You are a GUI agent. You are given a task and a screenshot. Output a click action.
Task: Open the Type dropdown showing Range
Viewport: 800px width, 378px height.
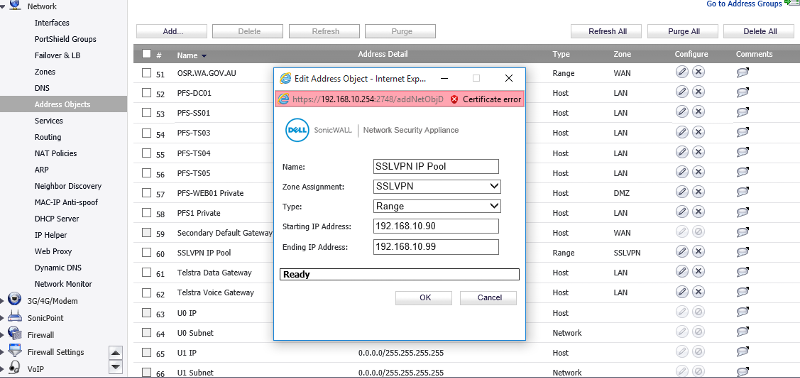437,206
